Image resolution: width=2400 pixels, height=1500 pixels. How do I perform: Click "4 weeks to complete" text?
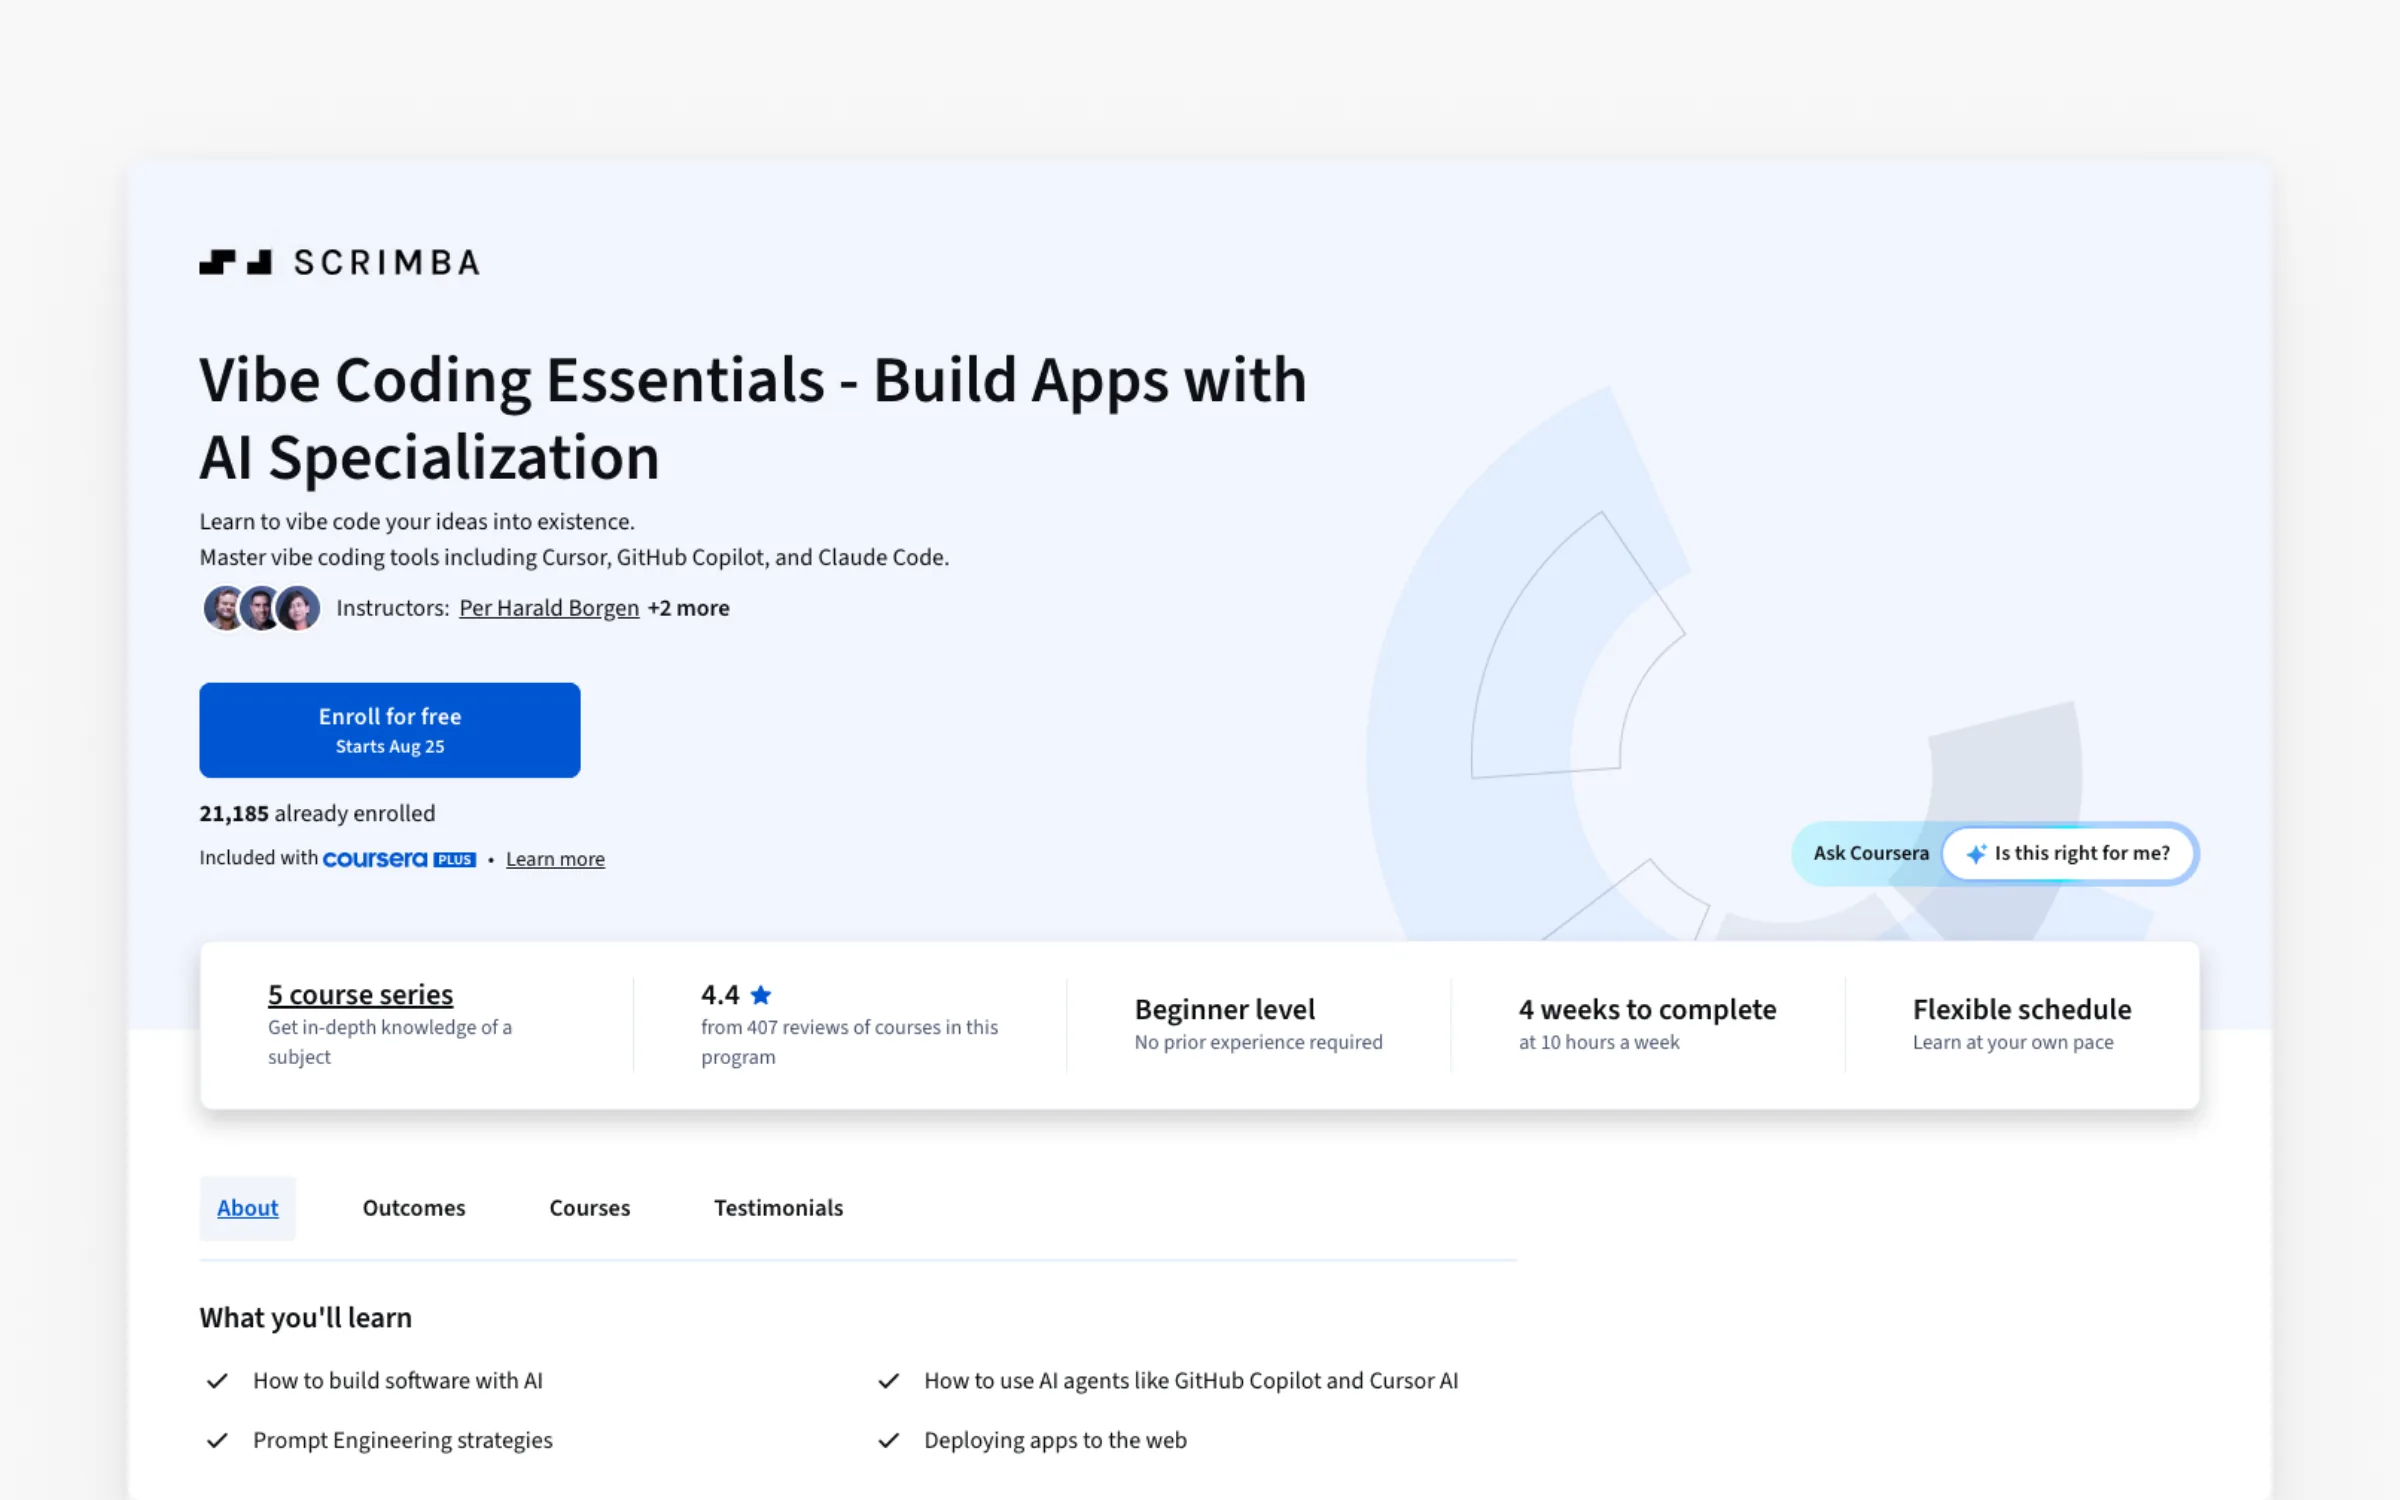1647,1009
